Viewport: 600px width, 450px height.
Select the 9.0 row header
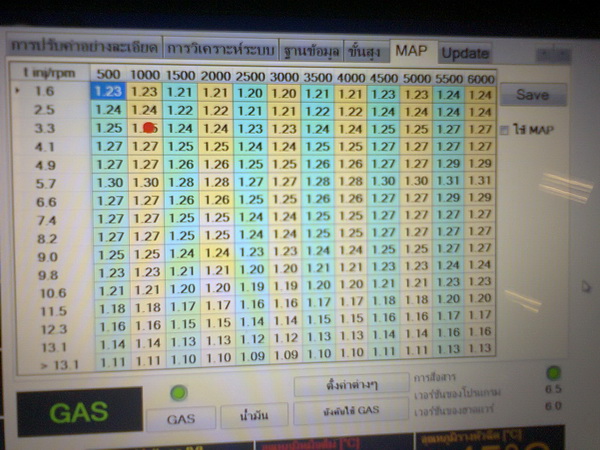[47, 257]
